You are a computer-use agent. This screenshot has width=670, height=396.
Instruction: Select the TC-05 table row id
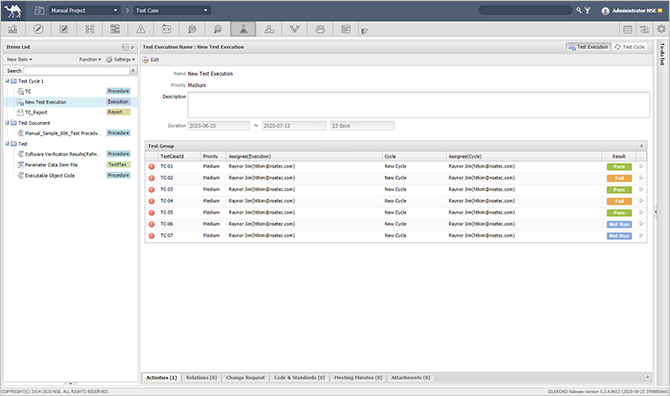point(167,212)
